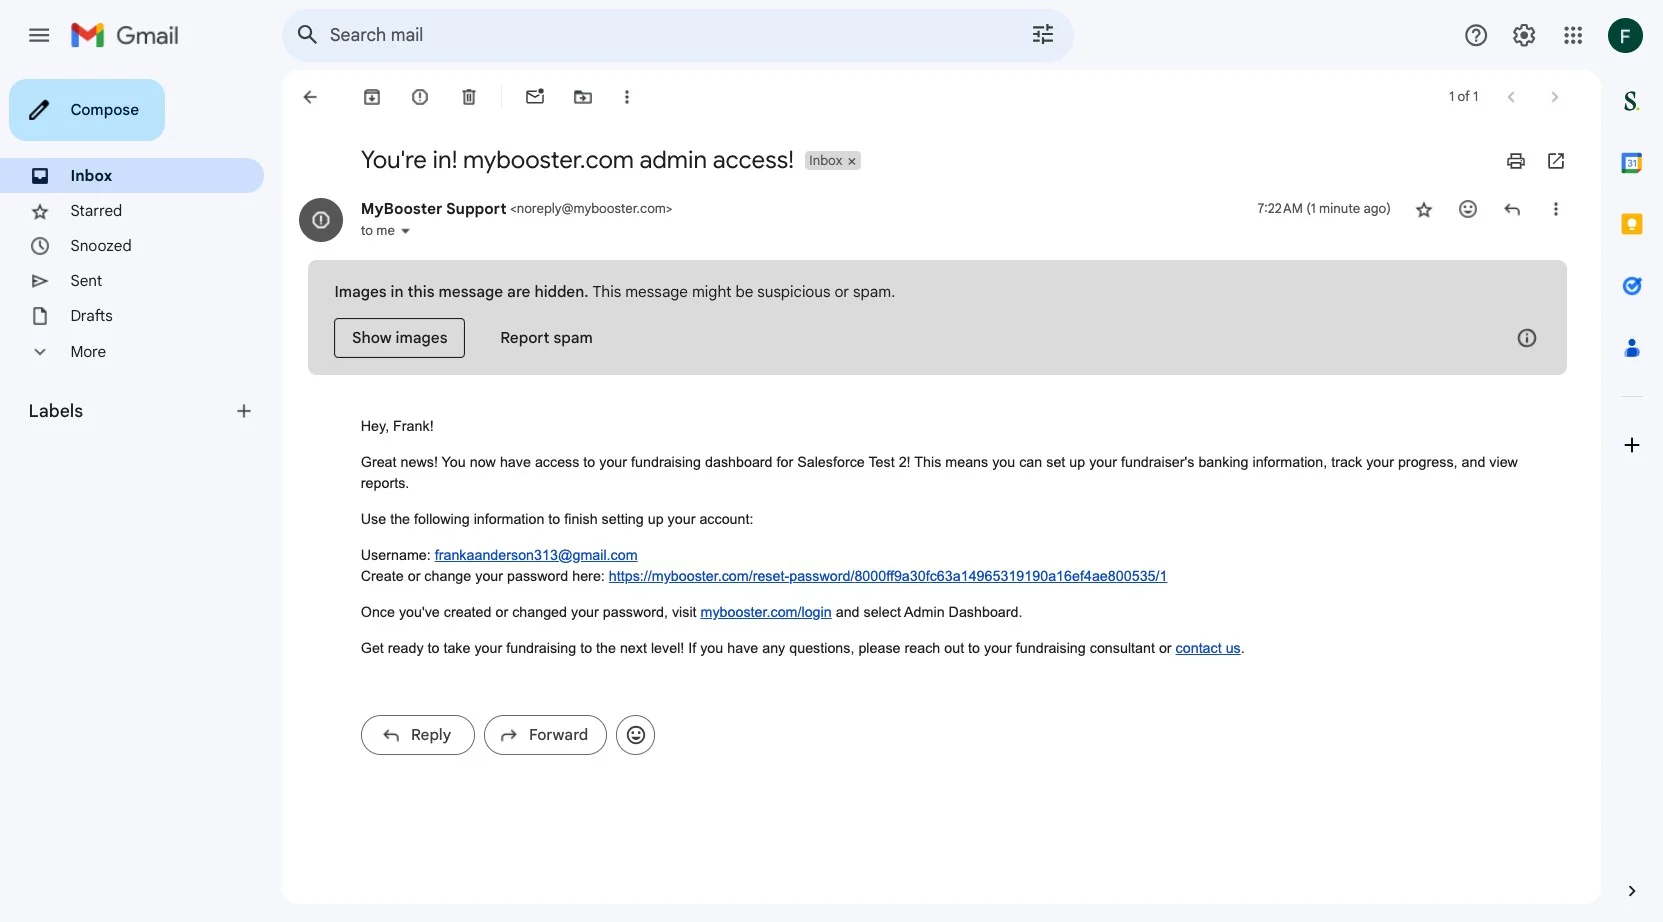Click the Labels heading

(x=56, y=411)
